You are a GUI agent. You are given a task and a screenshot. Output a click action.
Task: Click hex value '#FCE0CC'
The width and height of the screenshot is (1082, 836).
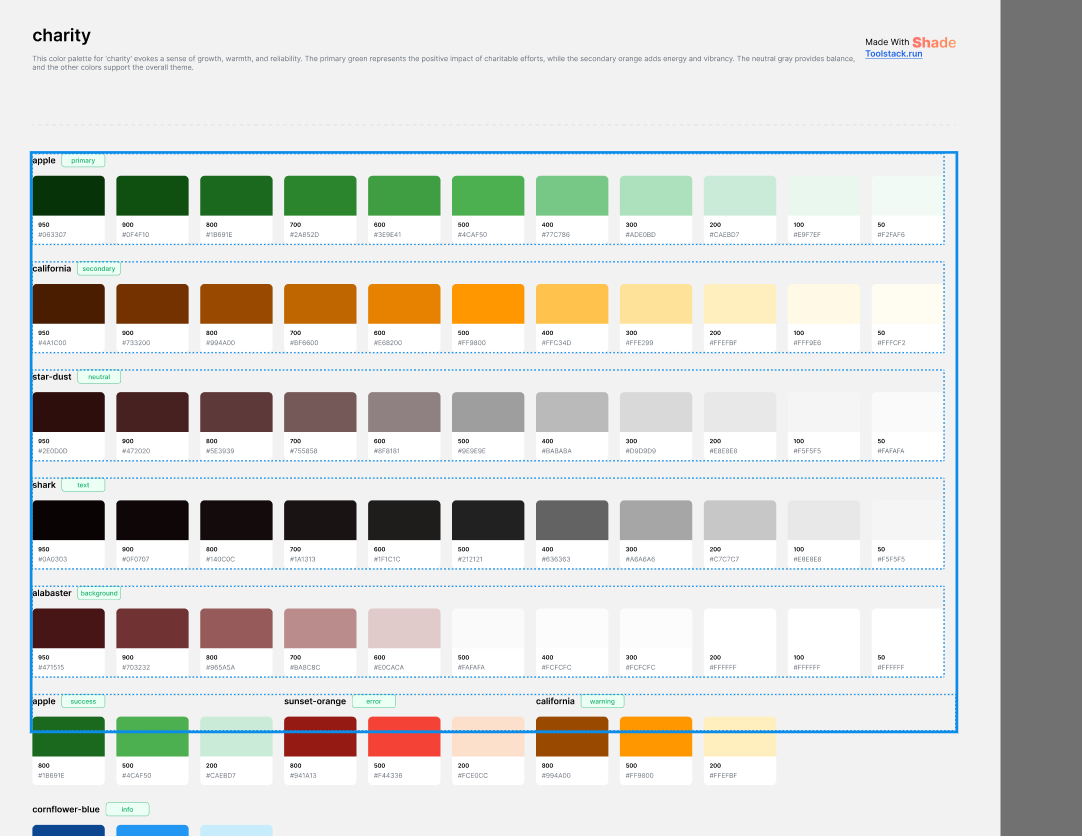[x=473, y=776]
